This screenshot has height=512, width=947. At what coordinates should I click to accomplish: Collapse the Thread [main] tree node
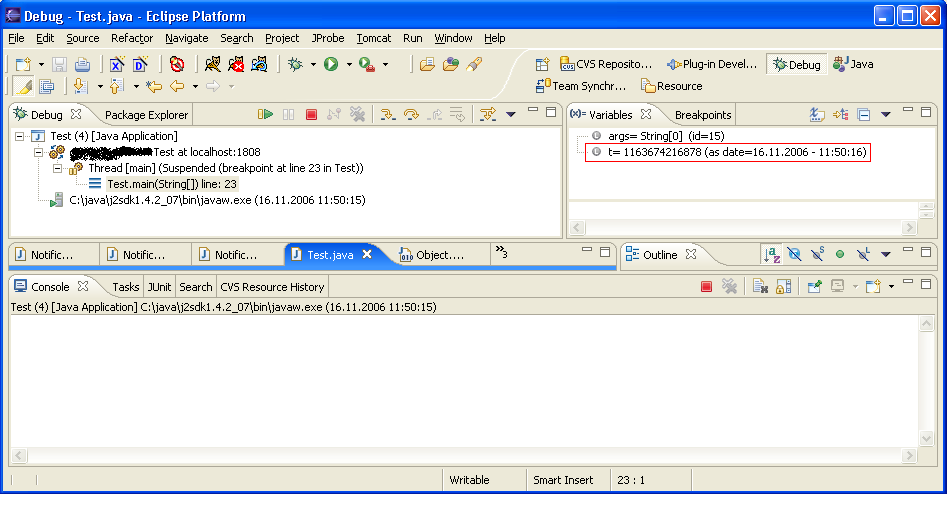tap(57, 168)
